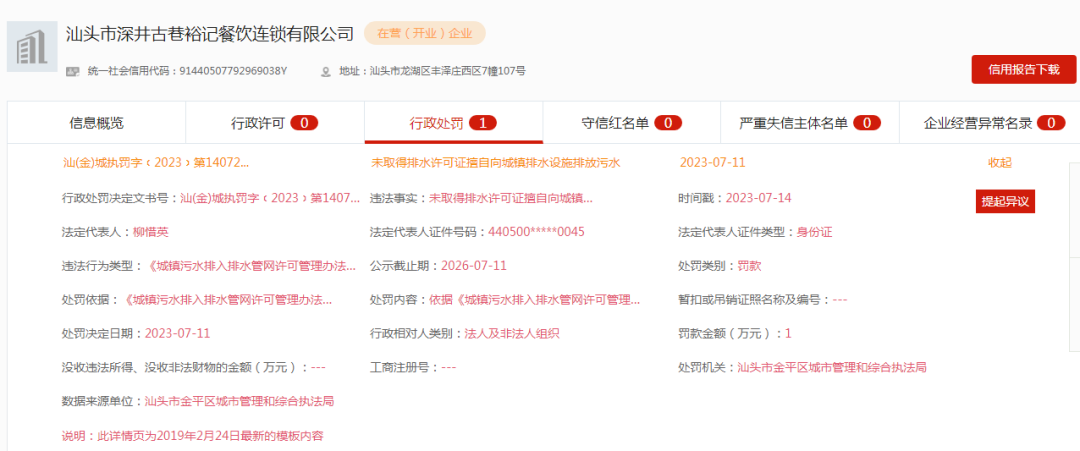Viewport: 1080px width, 451px height.
Task: Select the 行政处罚 tab
Action: (453, 123)
